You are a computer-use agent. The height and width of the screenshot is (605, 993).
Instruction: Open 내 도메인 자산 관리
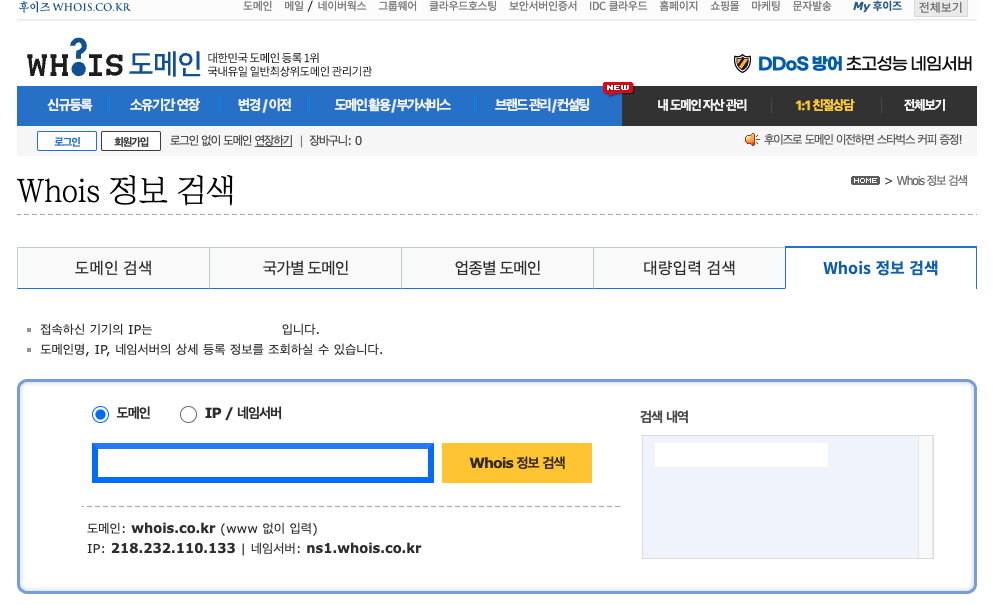[702, 105]
